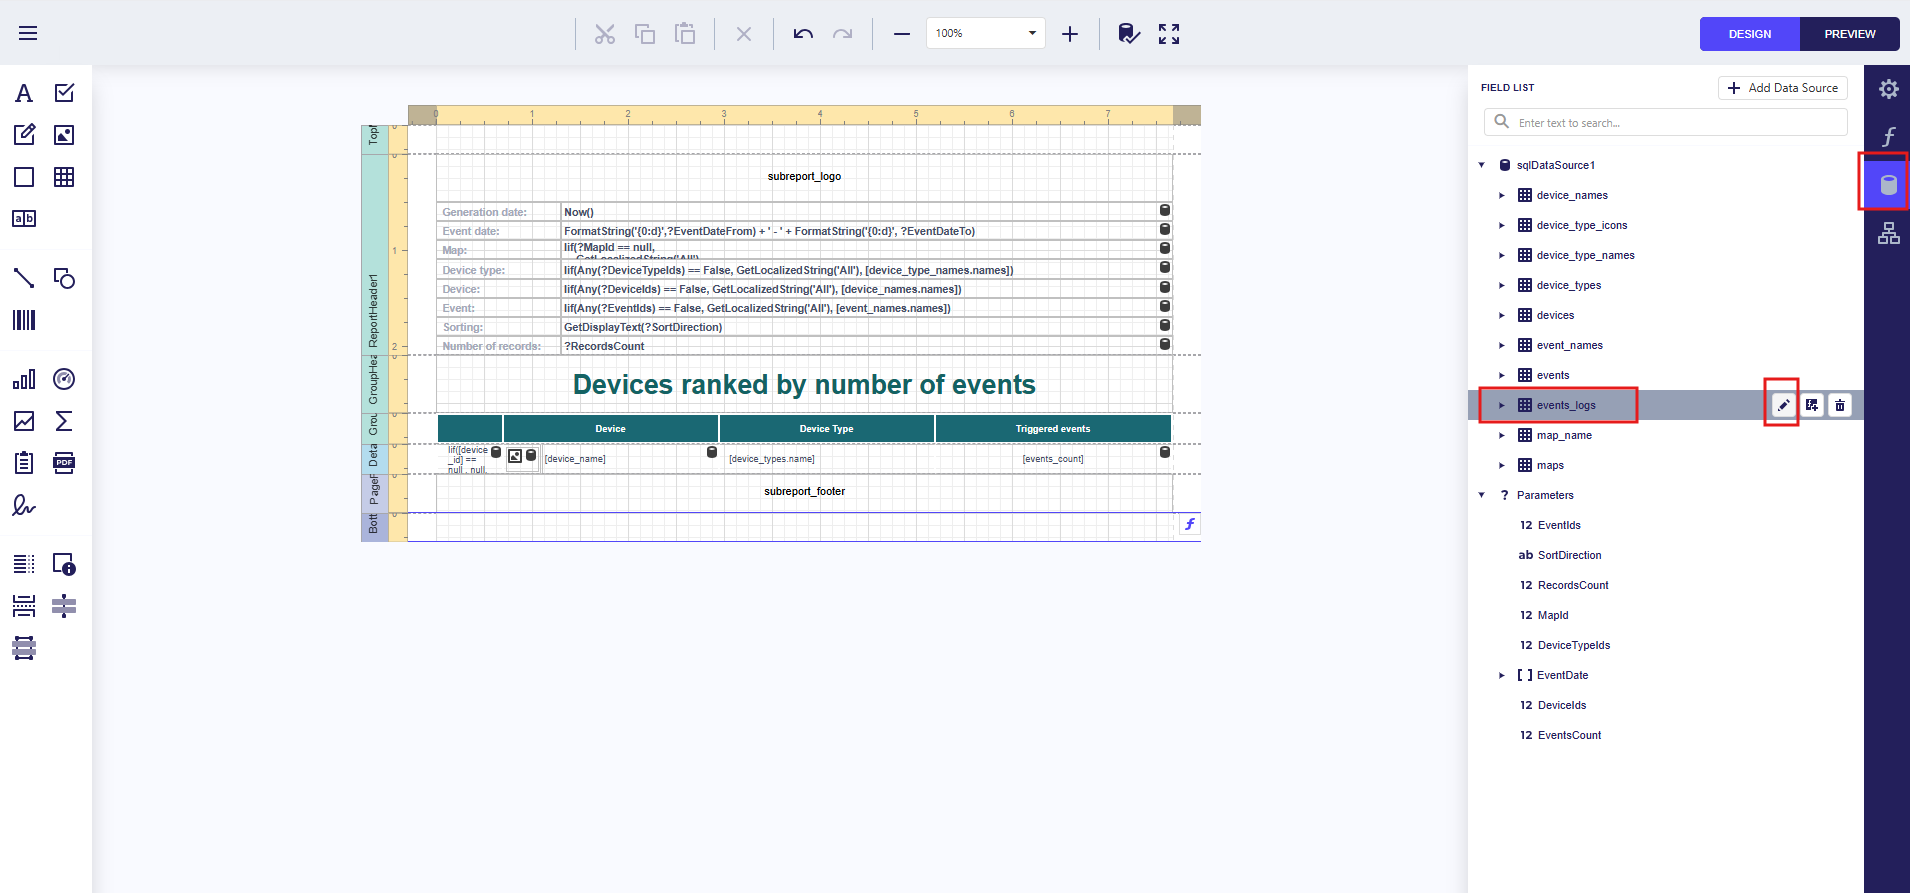
Task: Toggle full screen mode
Action: (1169, 34)
